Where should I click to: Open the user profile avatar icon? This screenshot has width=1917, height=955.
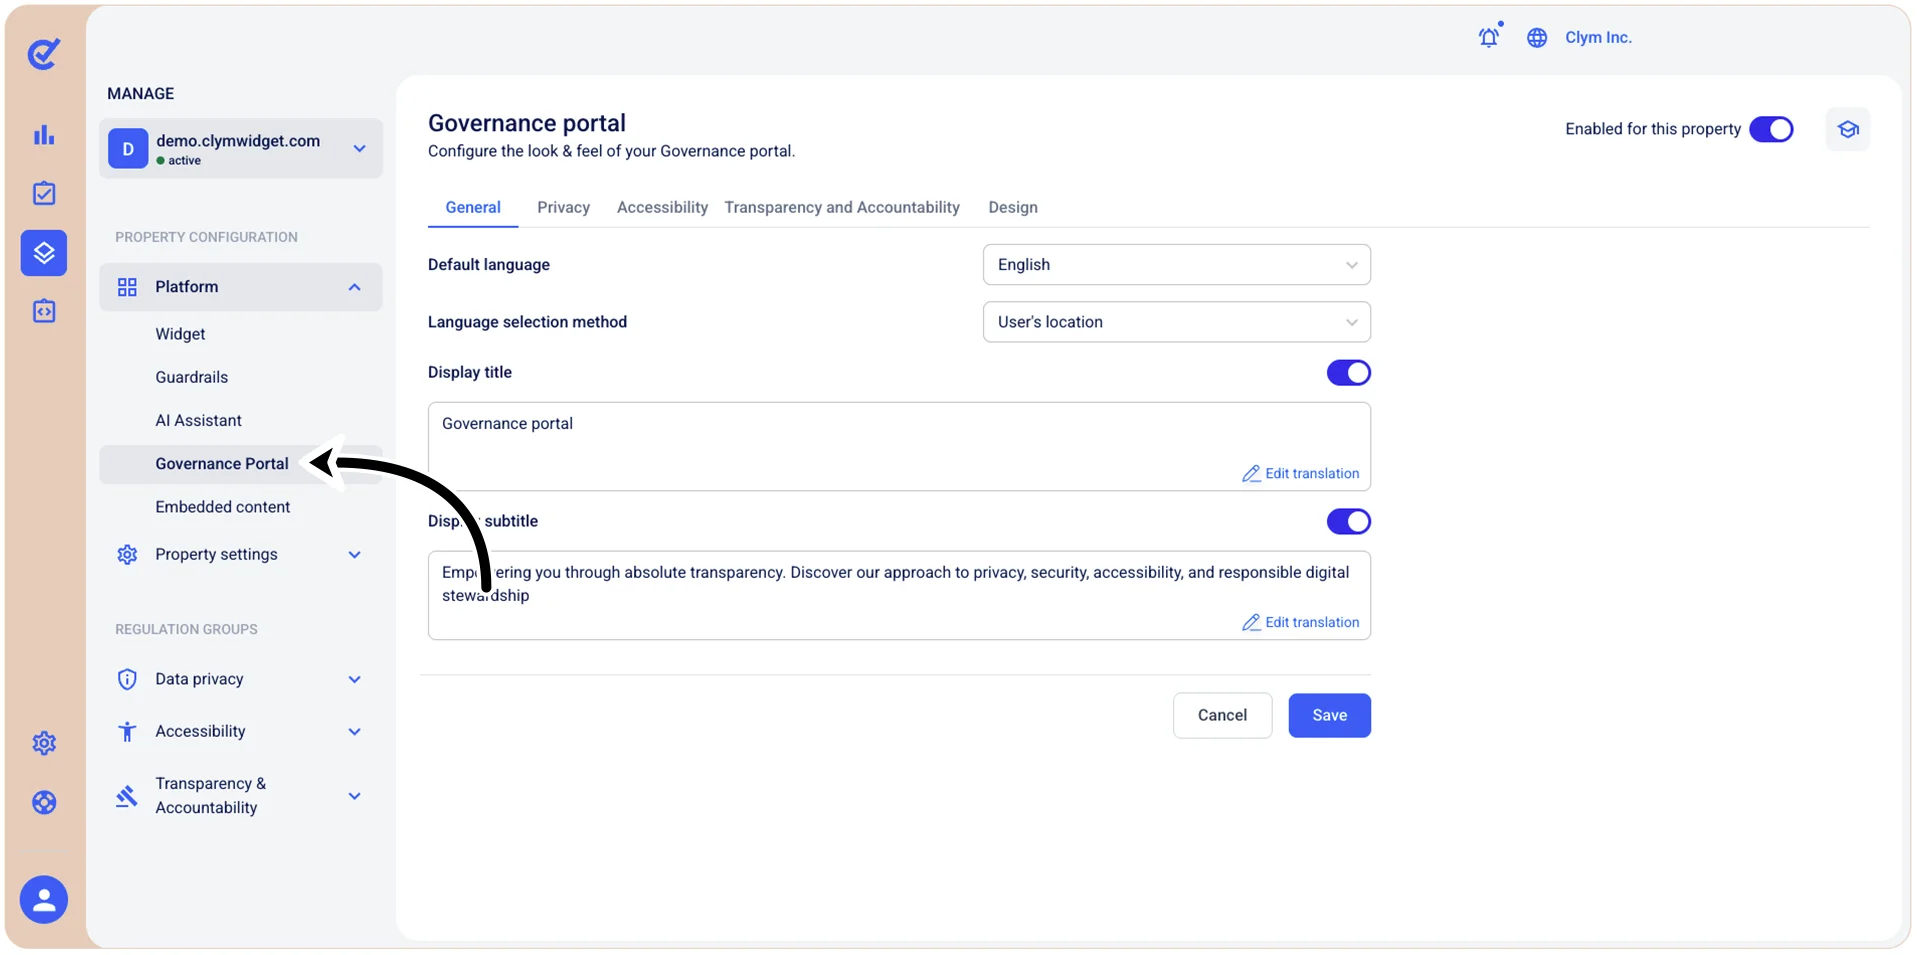click(44, 900)
